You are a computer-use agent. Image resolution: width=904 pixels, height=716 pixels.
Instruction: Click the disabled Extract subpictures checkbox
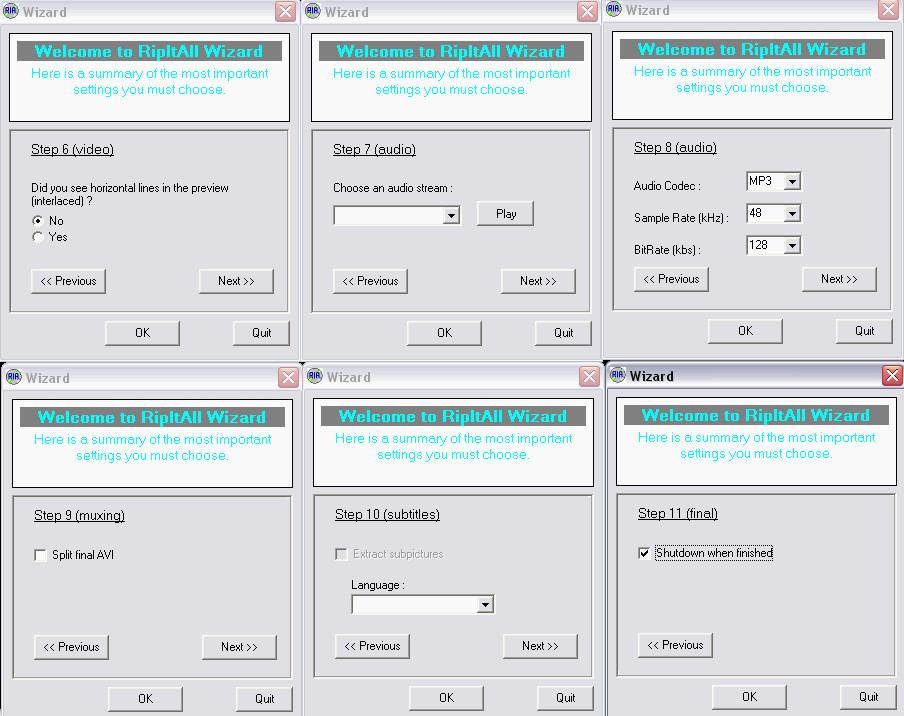[x=341, y=554]
